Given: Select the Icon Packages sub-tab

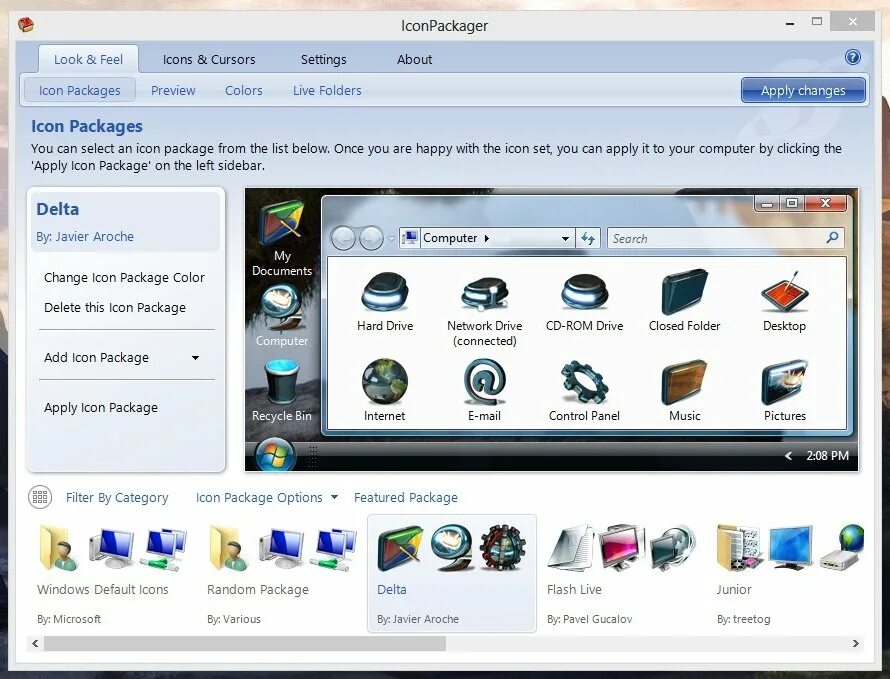Looking at the screenshot, I should (79, 91).
